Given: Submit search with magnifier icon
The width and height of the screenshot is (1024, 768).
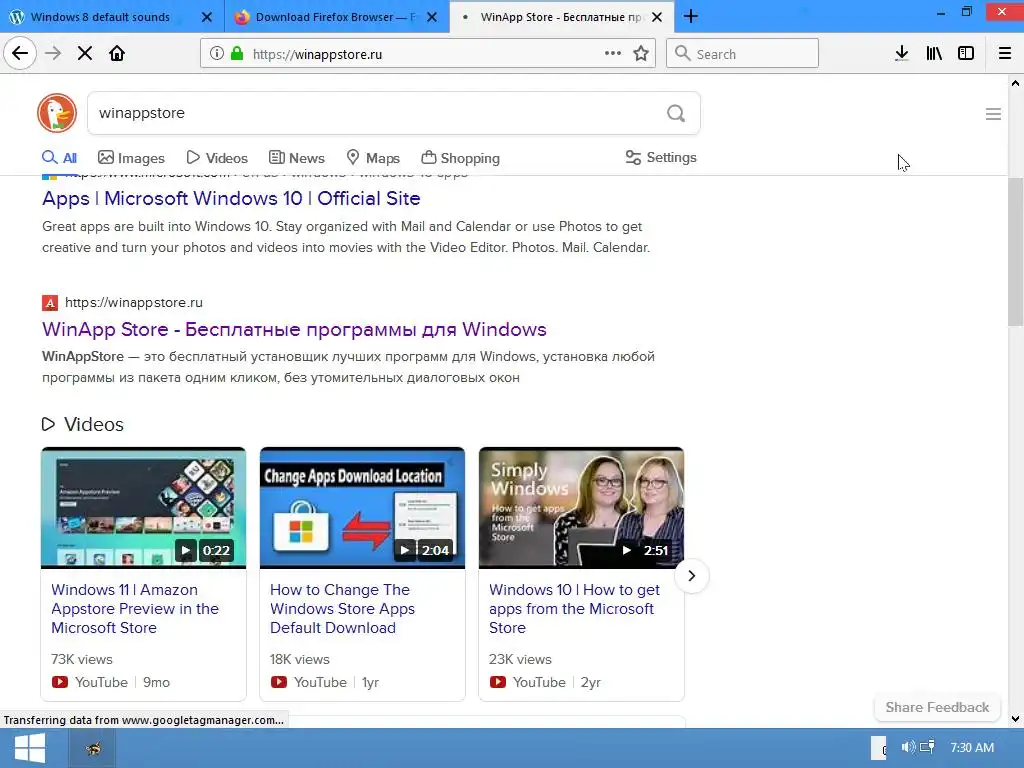Looking at the screenshot, I should (676, 114).
